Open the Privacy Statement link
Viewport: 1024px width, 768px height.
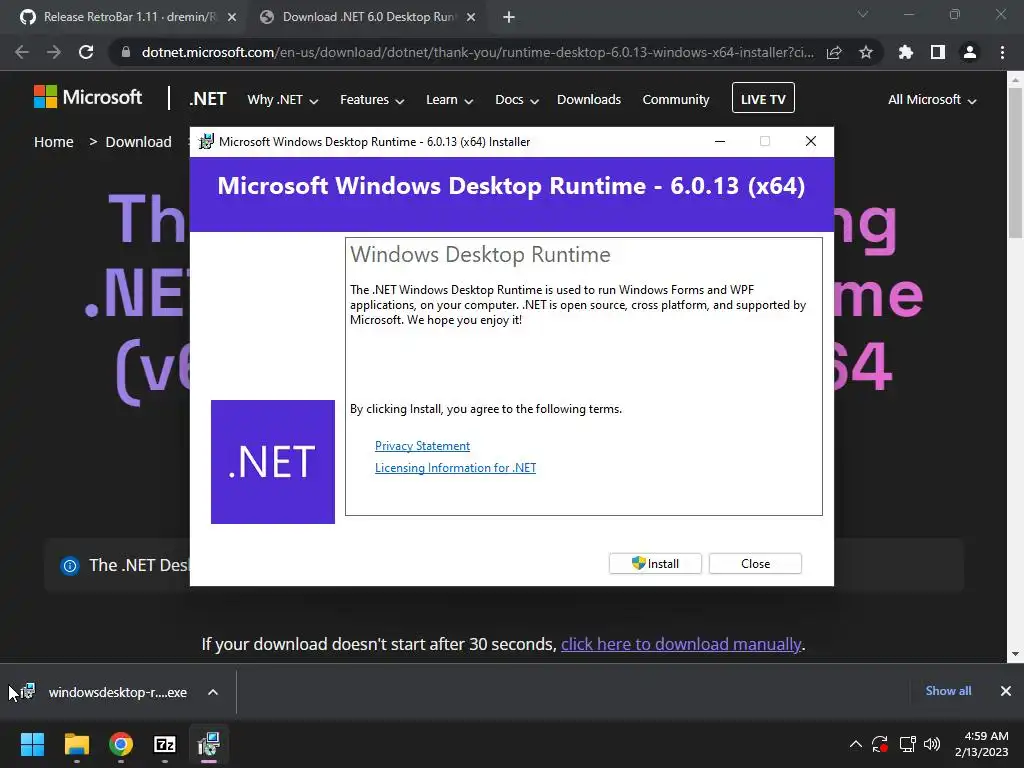[x=423, y=446]
